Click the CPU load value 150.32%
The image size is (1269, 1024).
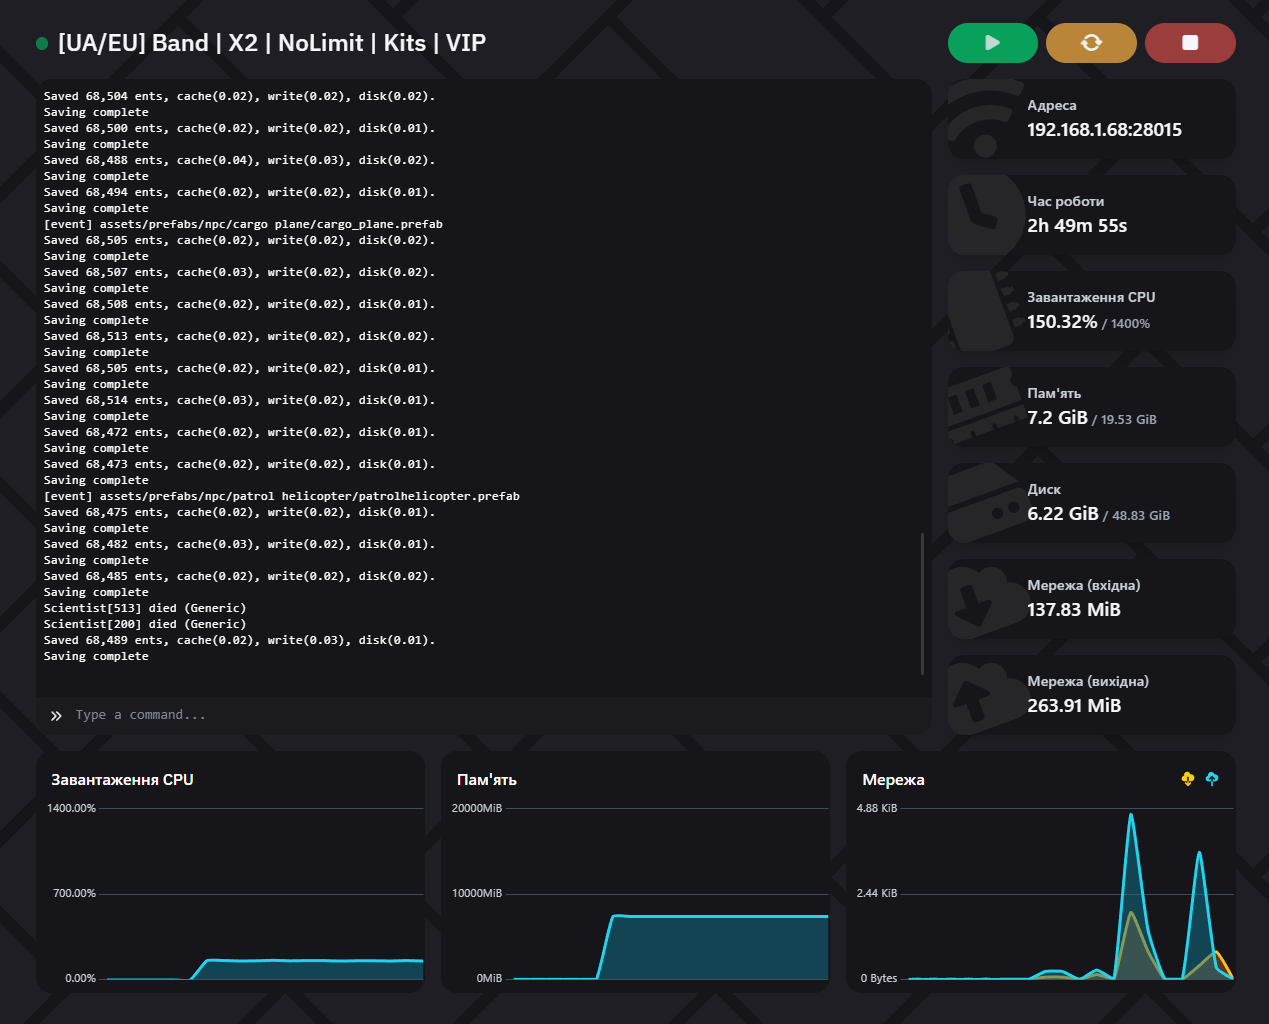point(1062,322)
